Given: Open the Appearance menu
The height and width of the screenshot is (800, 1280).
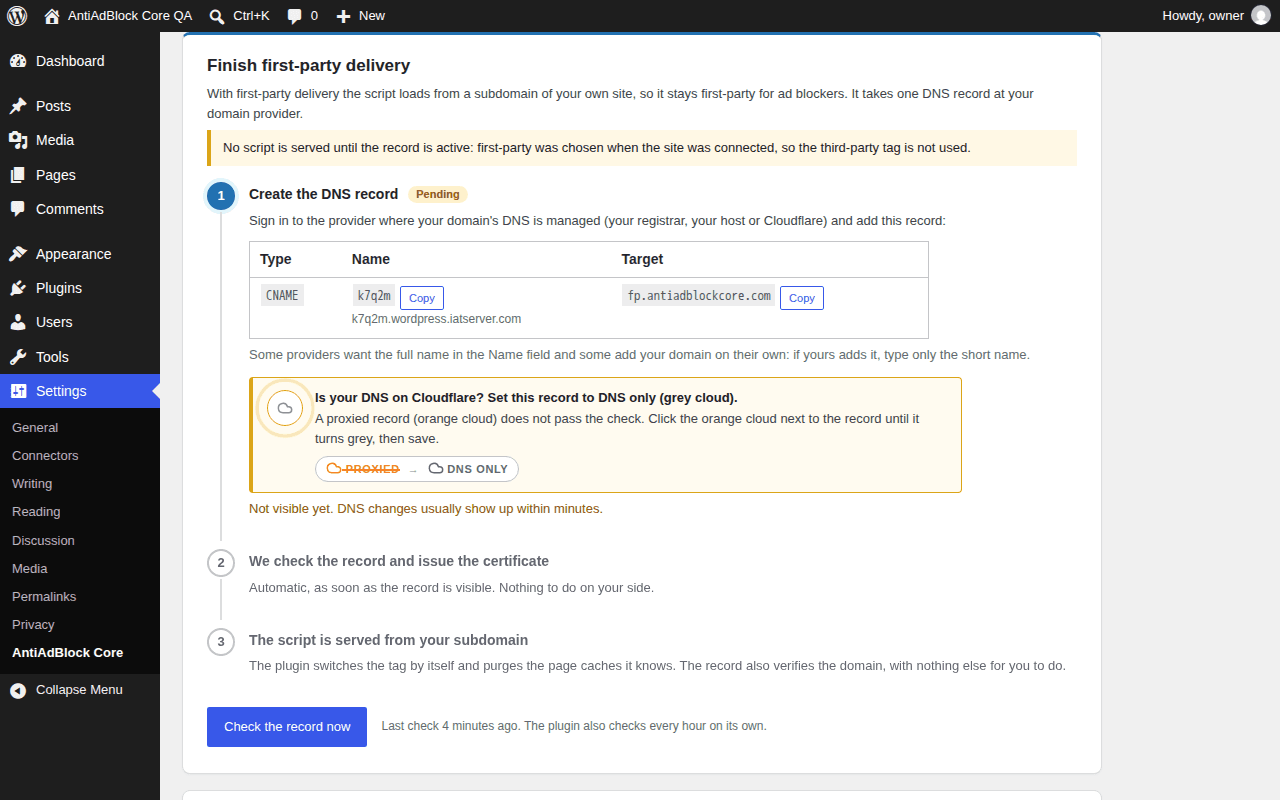Looking at the screenshot, I should tap(80, 254).
